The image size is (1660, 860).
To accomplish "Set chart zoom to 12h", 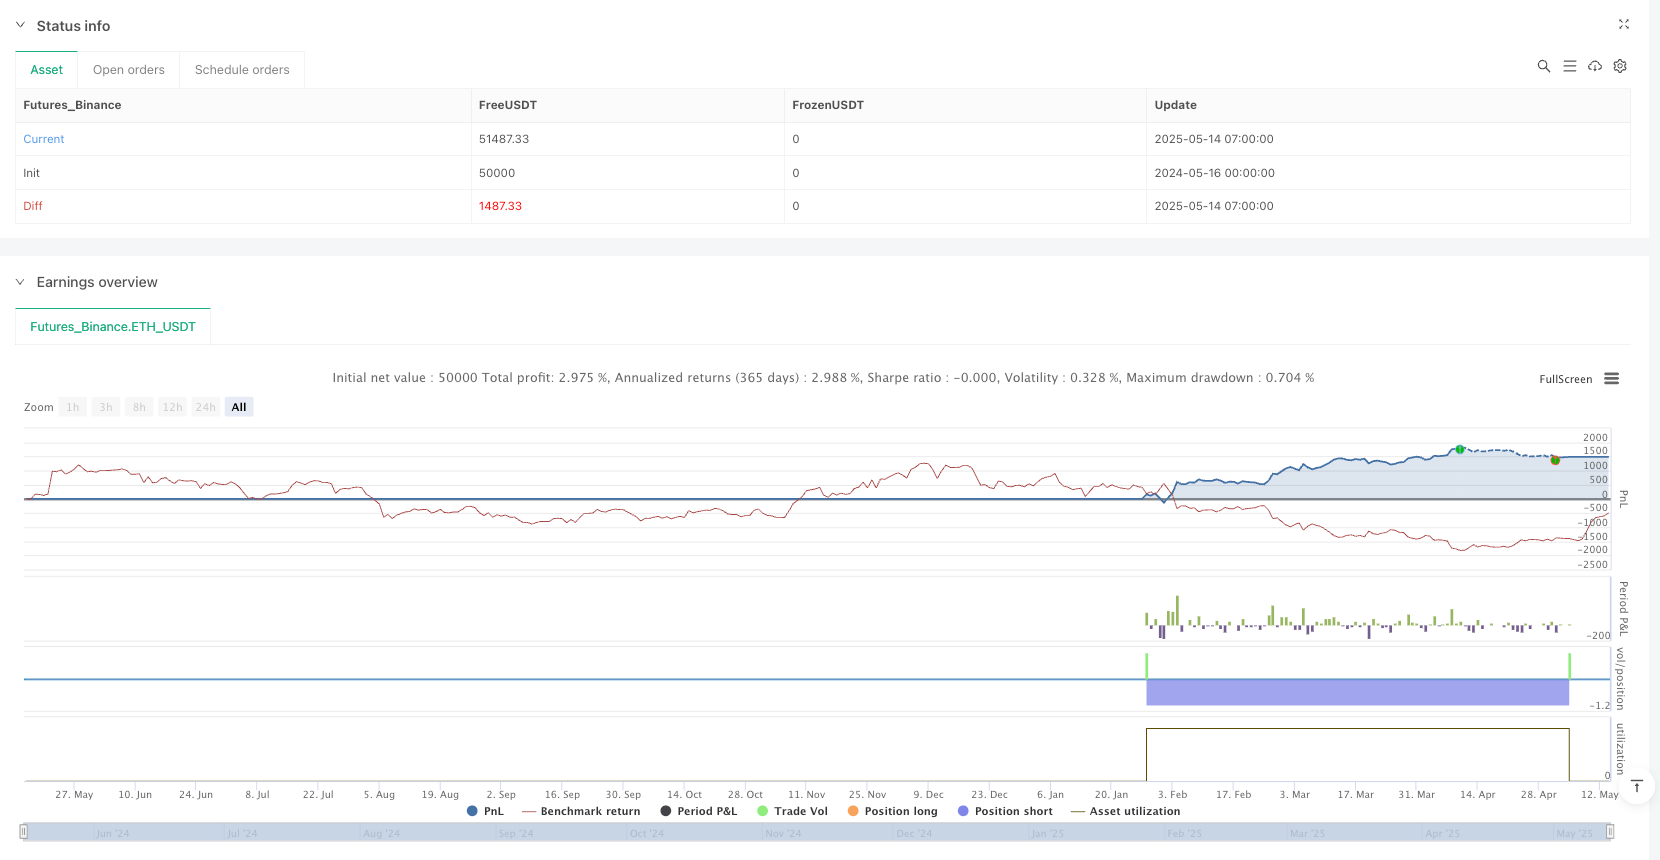I will tap(172, 407).
